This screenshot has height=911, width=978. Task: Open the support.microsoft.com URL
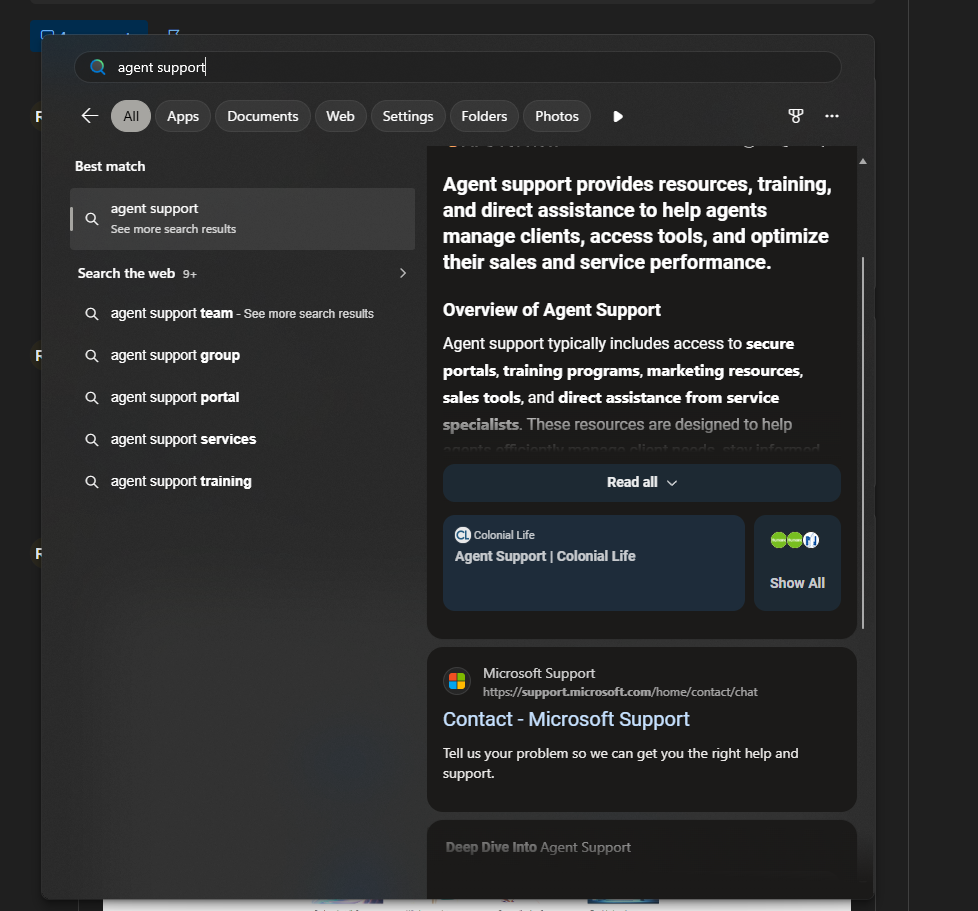pos(620,692)
